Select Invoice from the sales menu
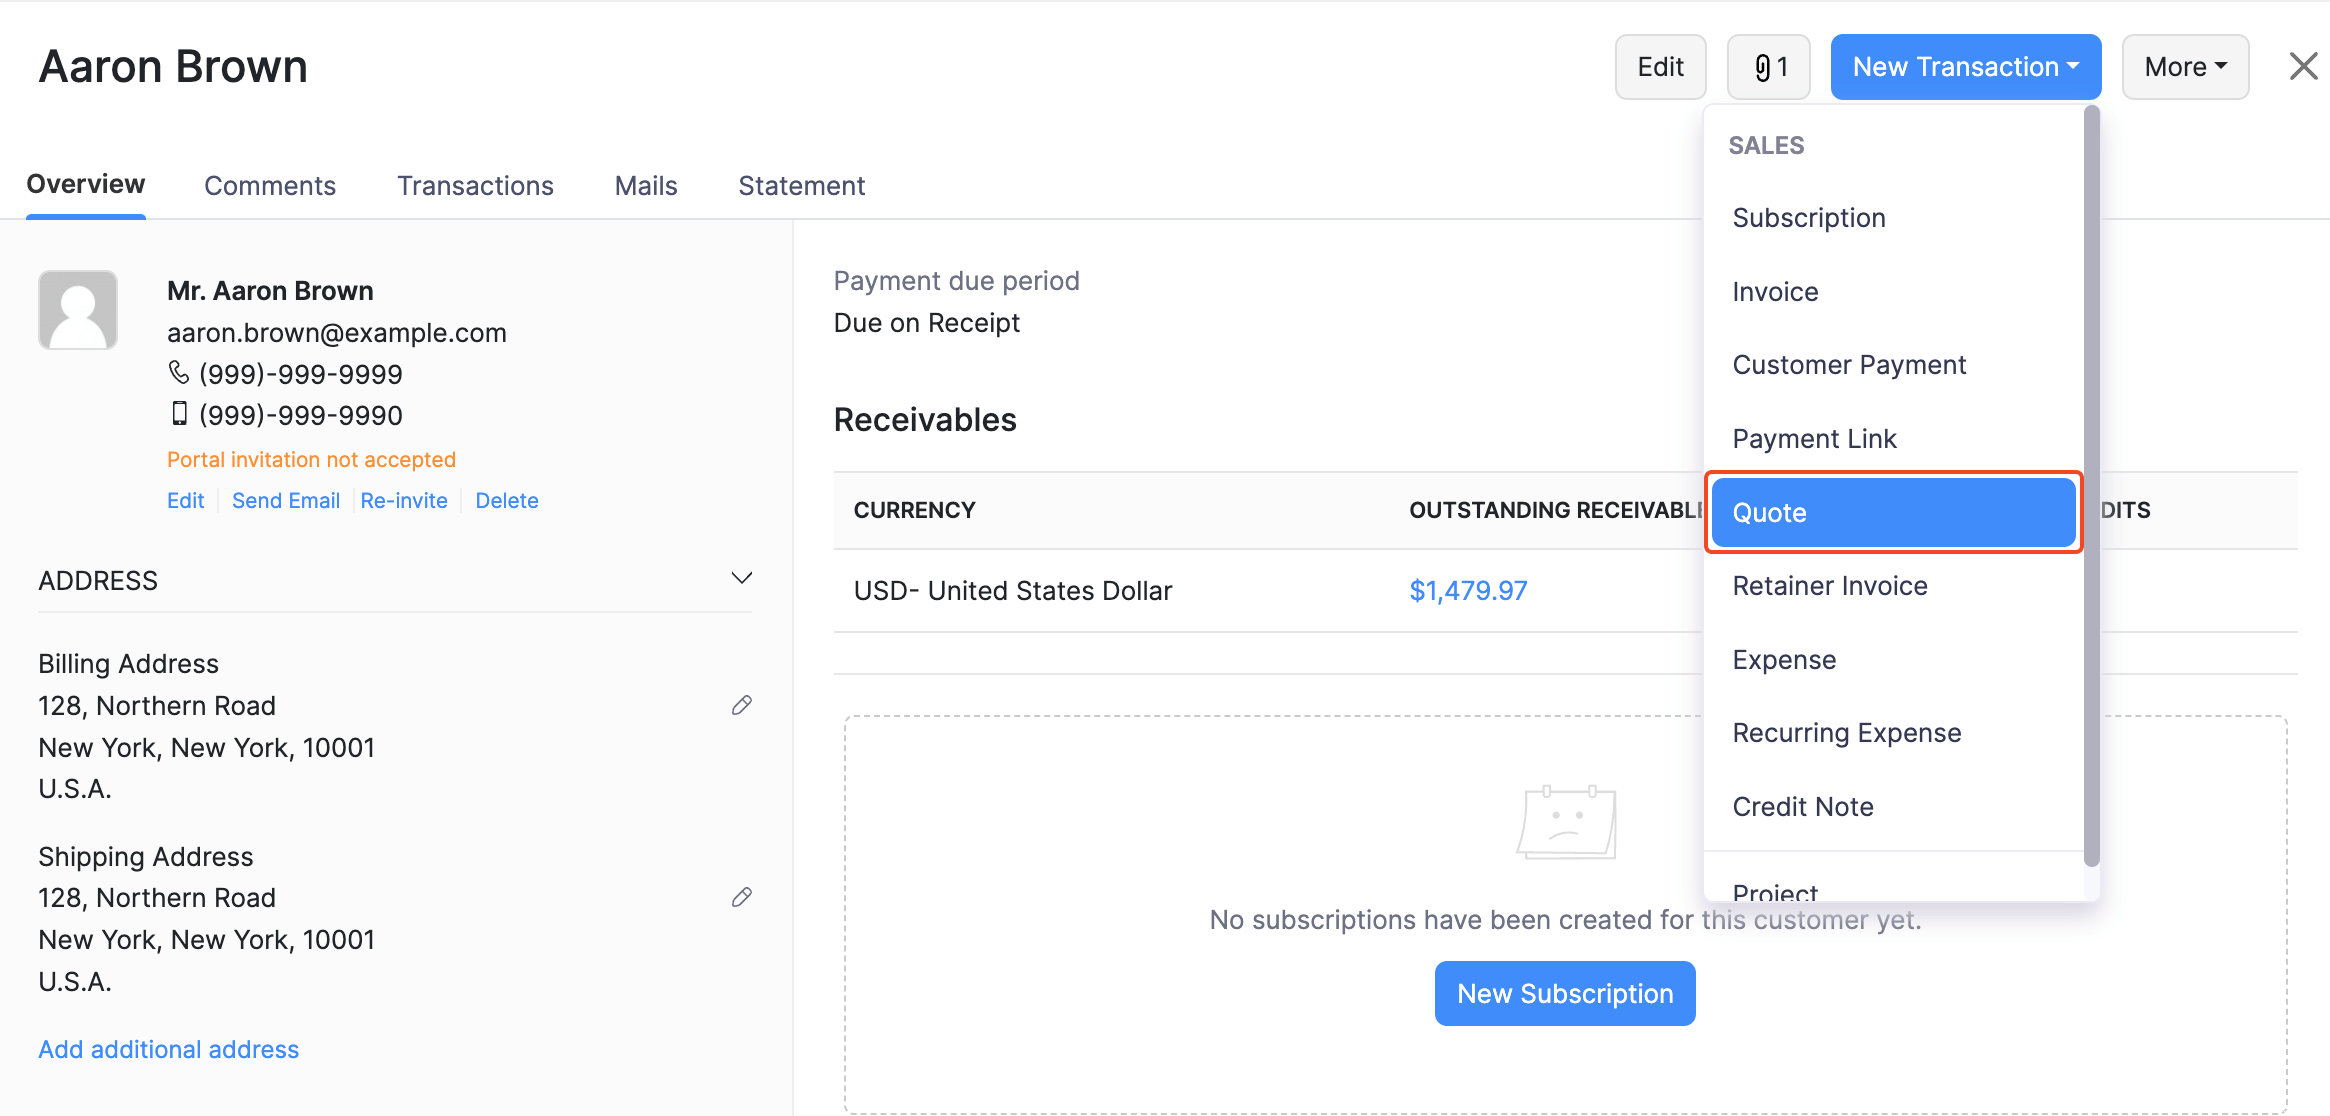Viewport: 2330px width, 1116px height. click(1775, 291)
